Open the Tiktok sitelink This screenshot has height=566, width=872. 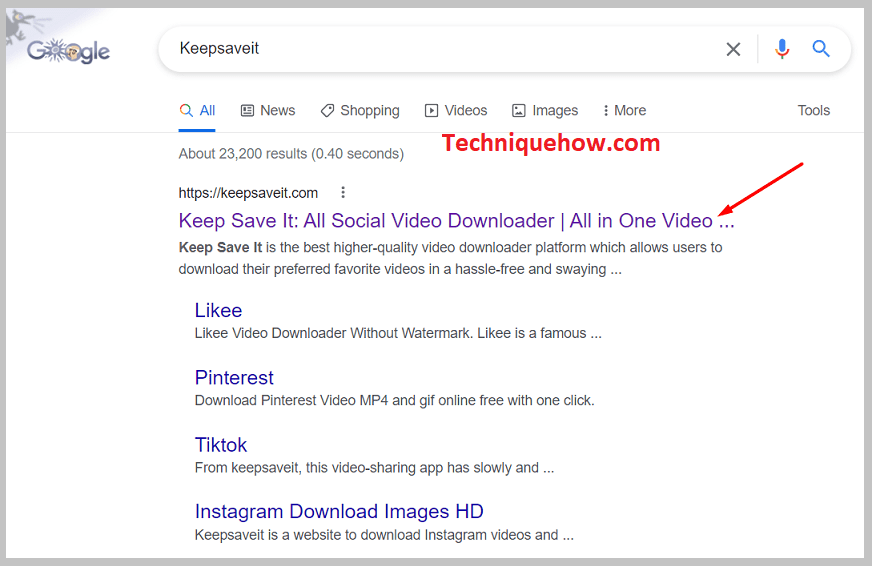pos(221,445)
